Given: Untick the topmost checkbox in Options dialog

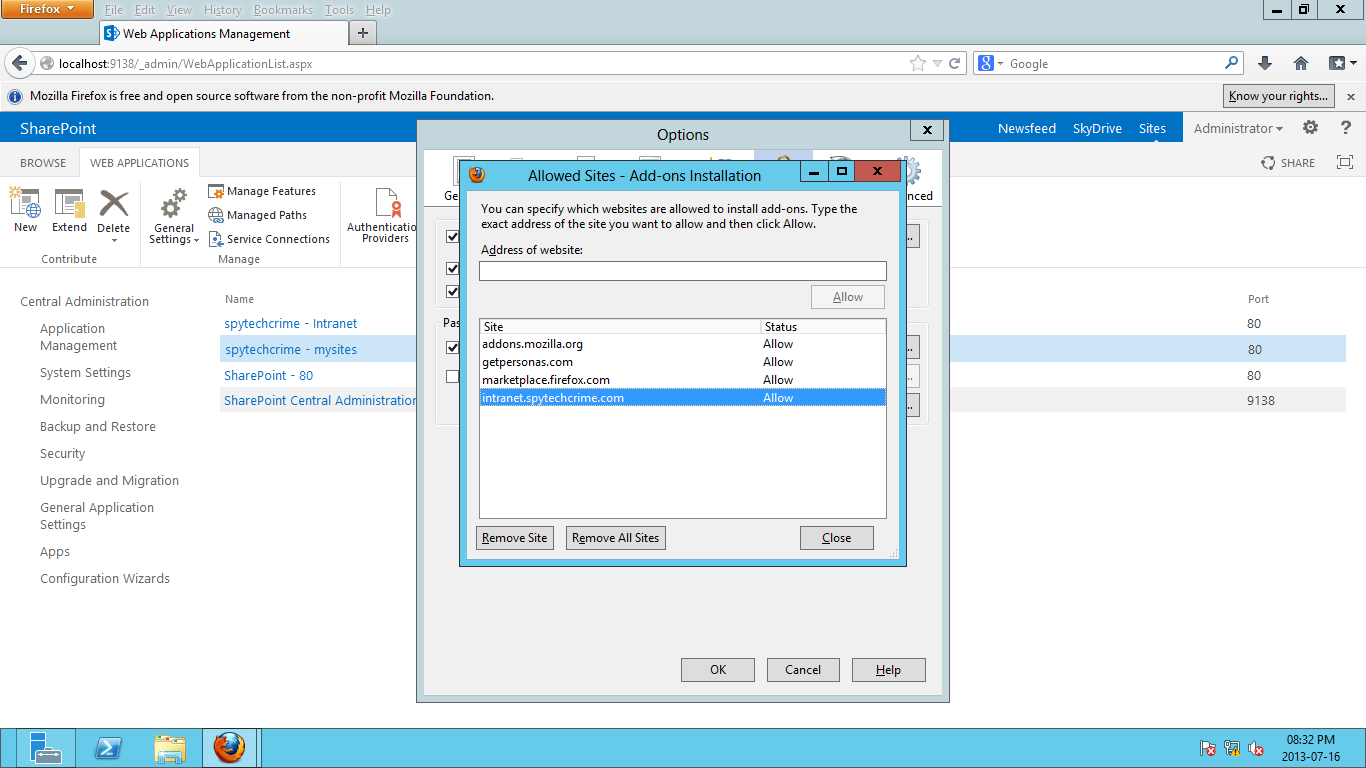Looking at the screenshot, I should point(452,237).
